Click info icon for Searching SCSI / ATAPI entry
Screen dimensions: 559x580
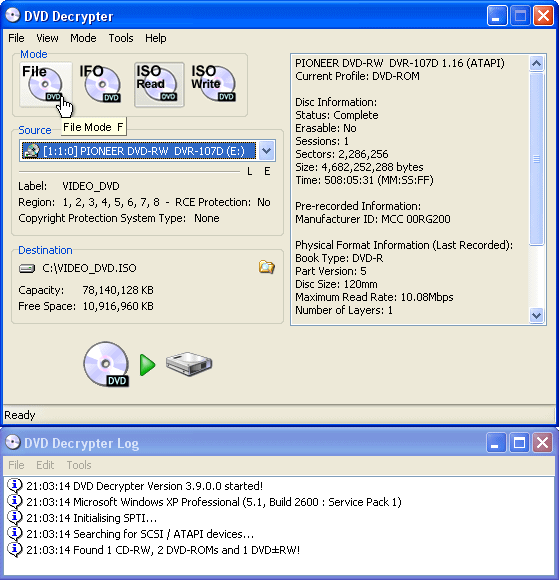tap(15, 533)
